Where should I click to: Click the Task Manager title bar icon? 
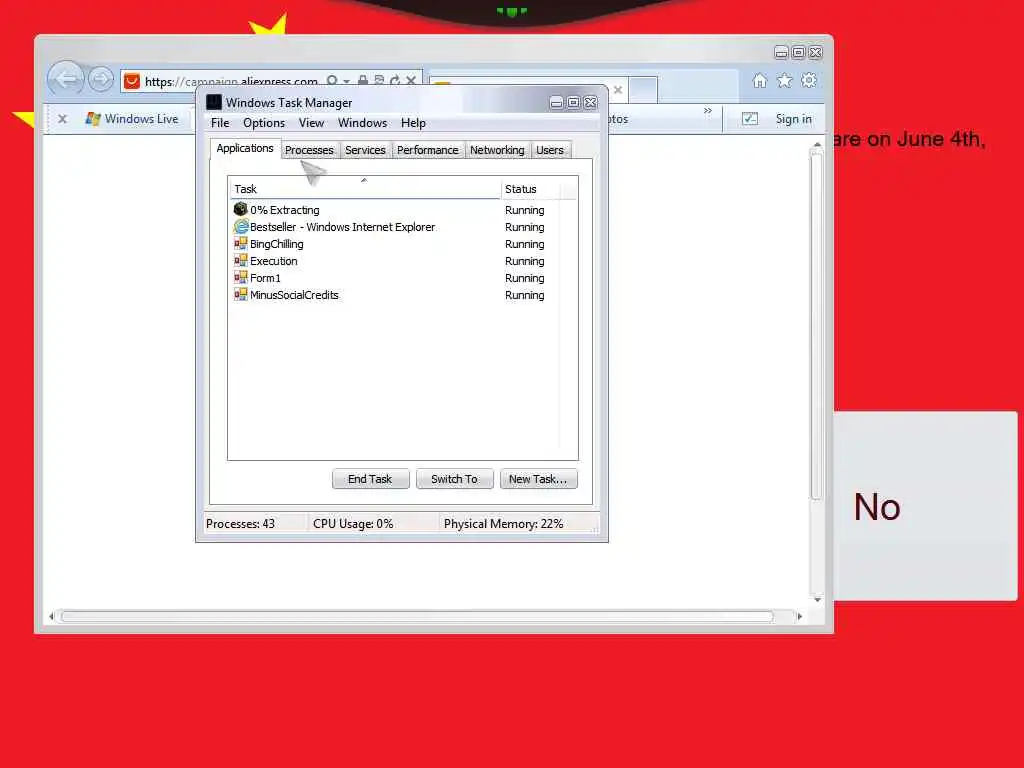point(214,102)
